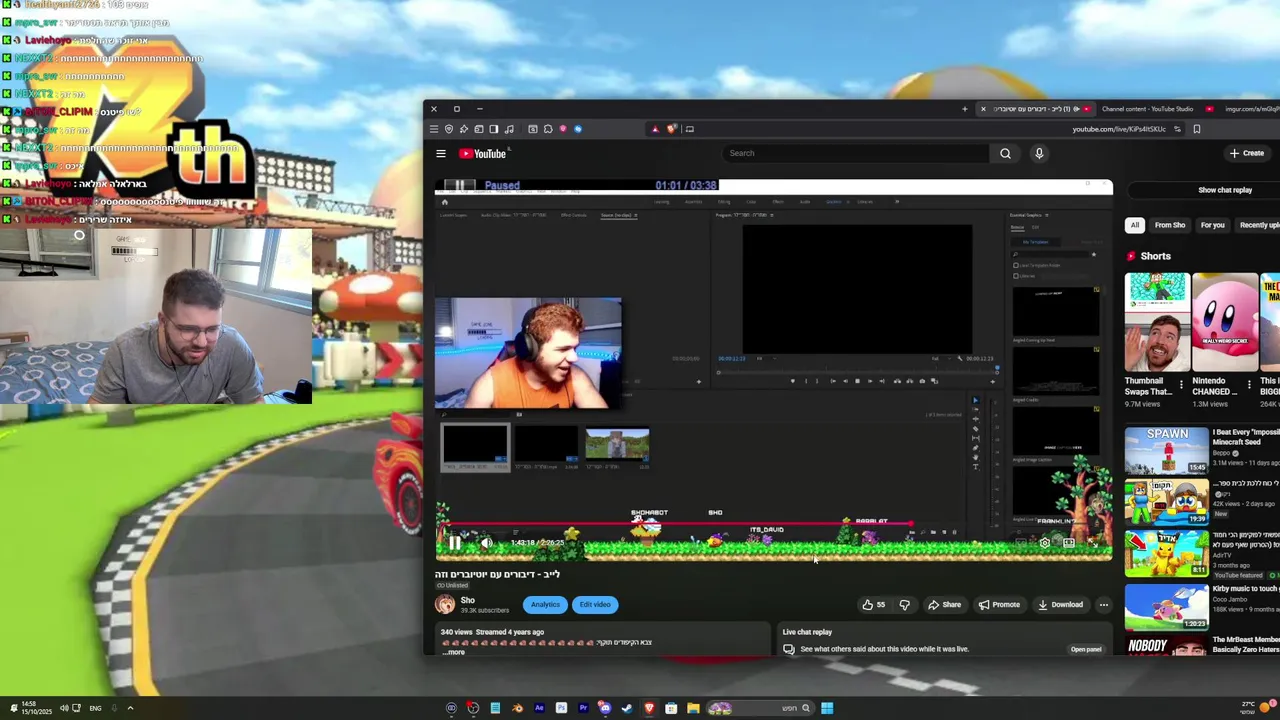Open the MrBeast Thumbnail Swaps short
Screen dimensions: 1280x720
(x=1157, y=322)
